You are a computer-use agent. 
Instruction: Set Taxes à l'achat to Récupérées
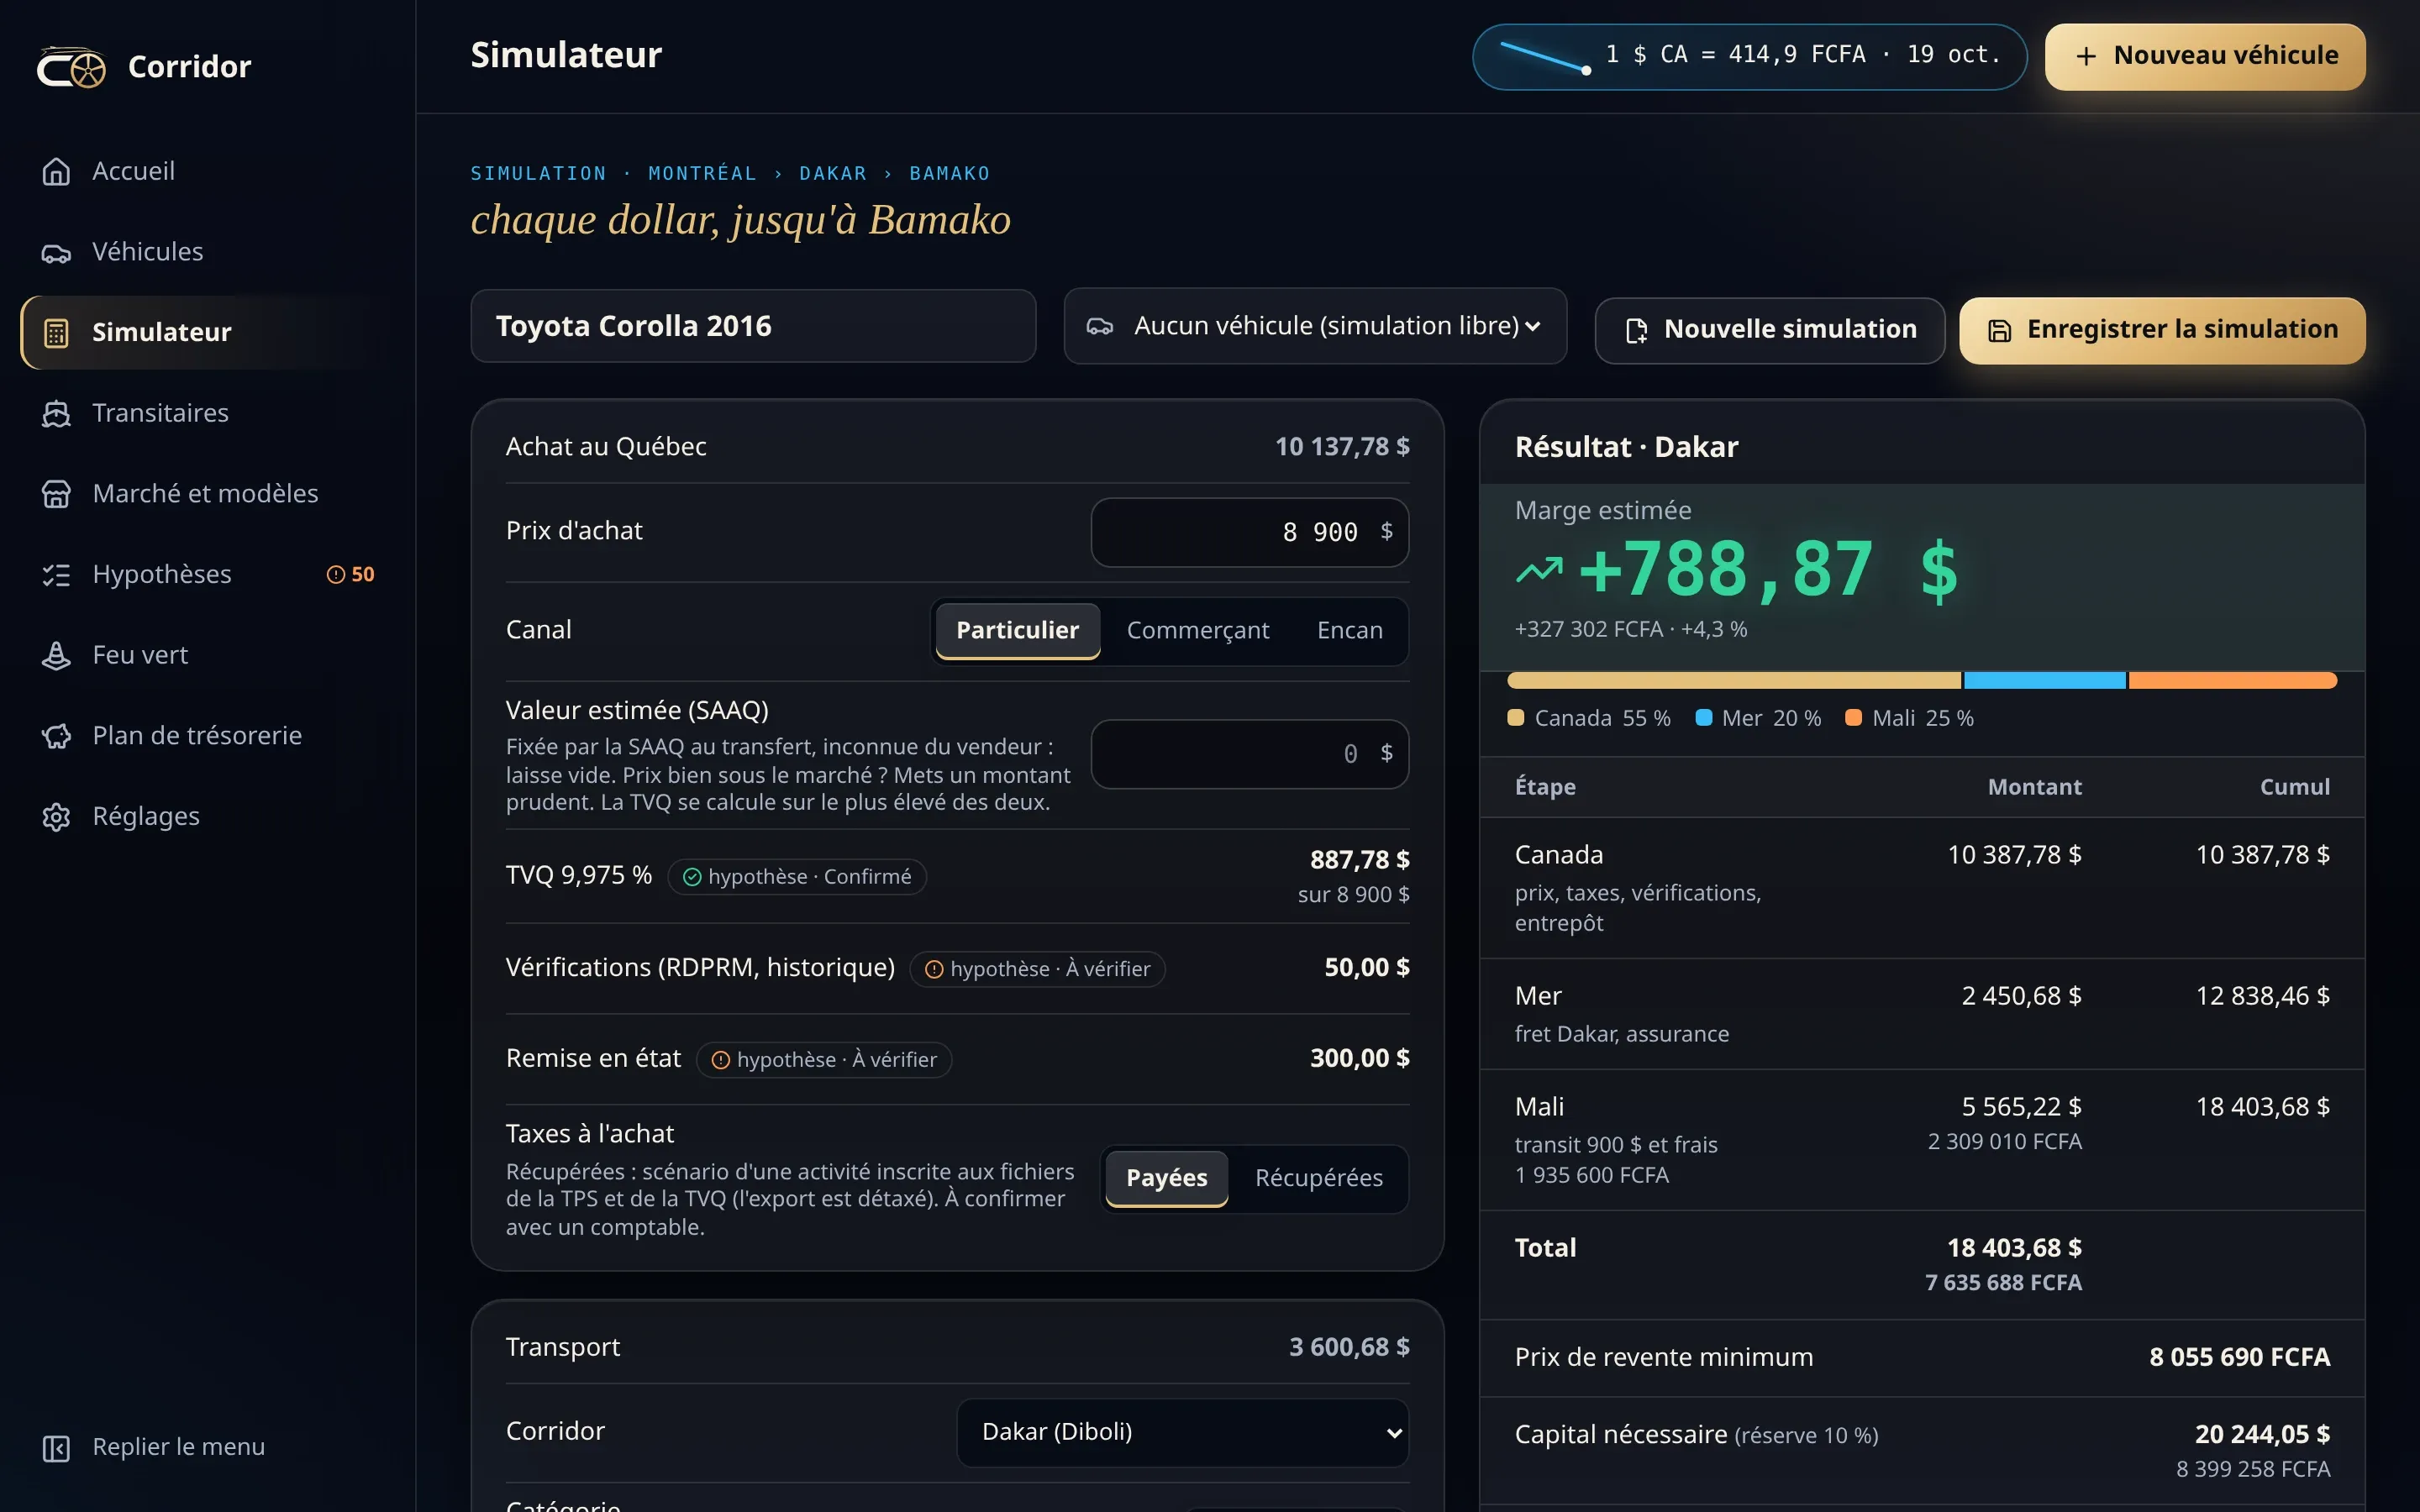point(1318,1178)
